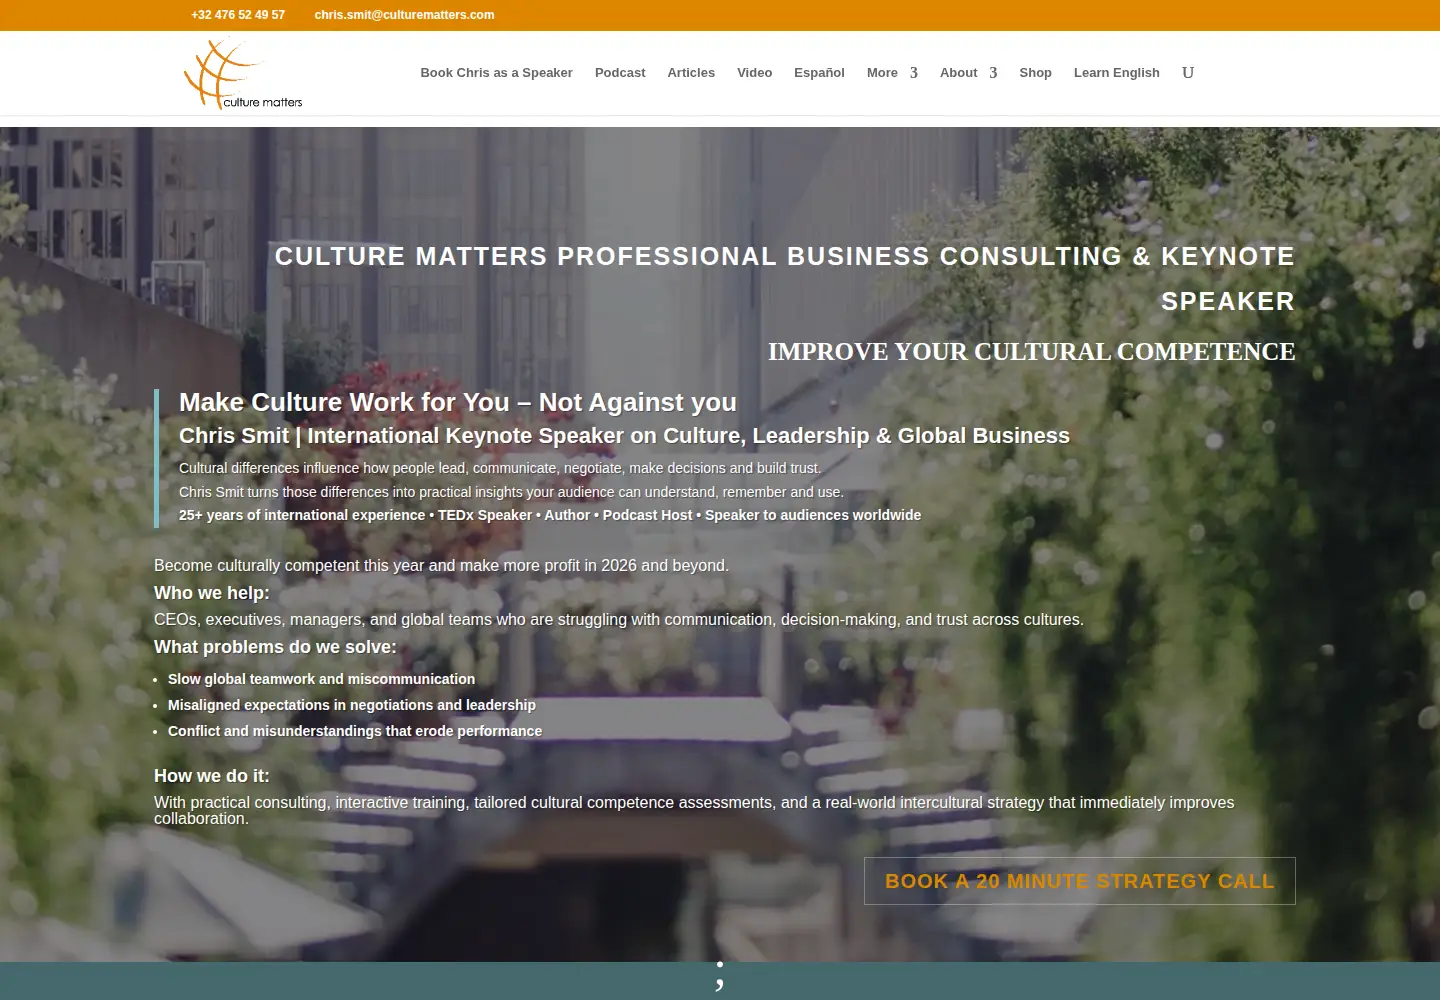Click the chris.smit@culturematters.com email link

tap(404, 15)
